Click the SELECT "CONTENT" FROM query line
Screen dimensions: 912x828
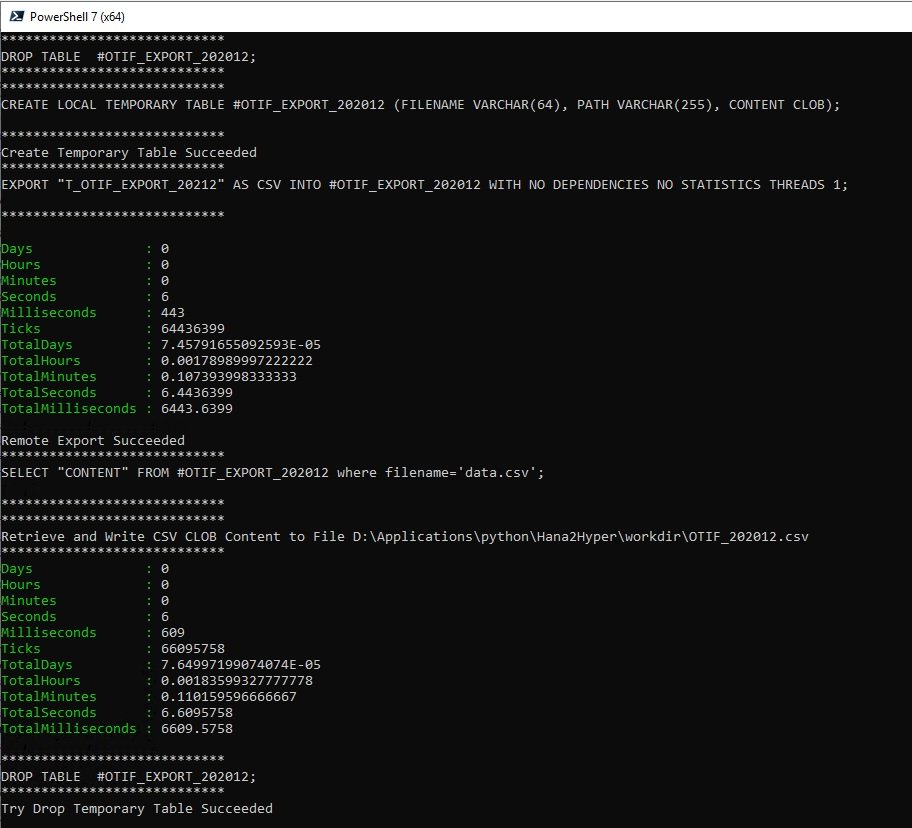[x=273, y=472]
